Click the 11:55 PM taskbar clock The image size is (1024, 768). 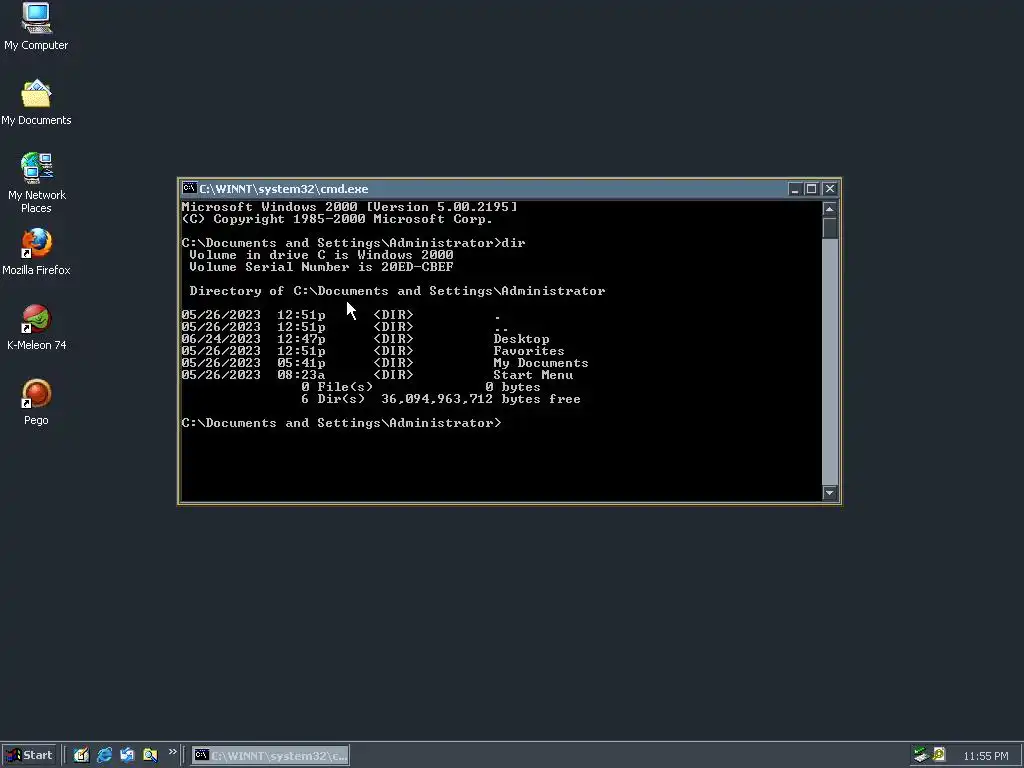coord(985,756)
